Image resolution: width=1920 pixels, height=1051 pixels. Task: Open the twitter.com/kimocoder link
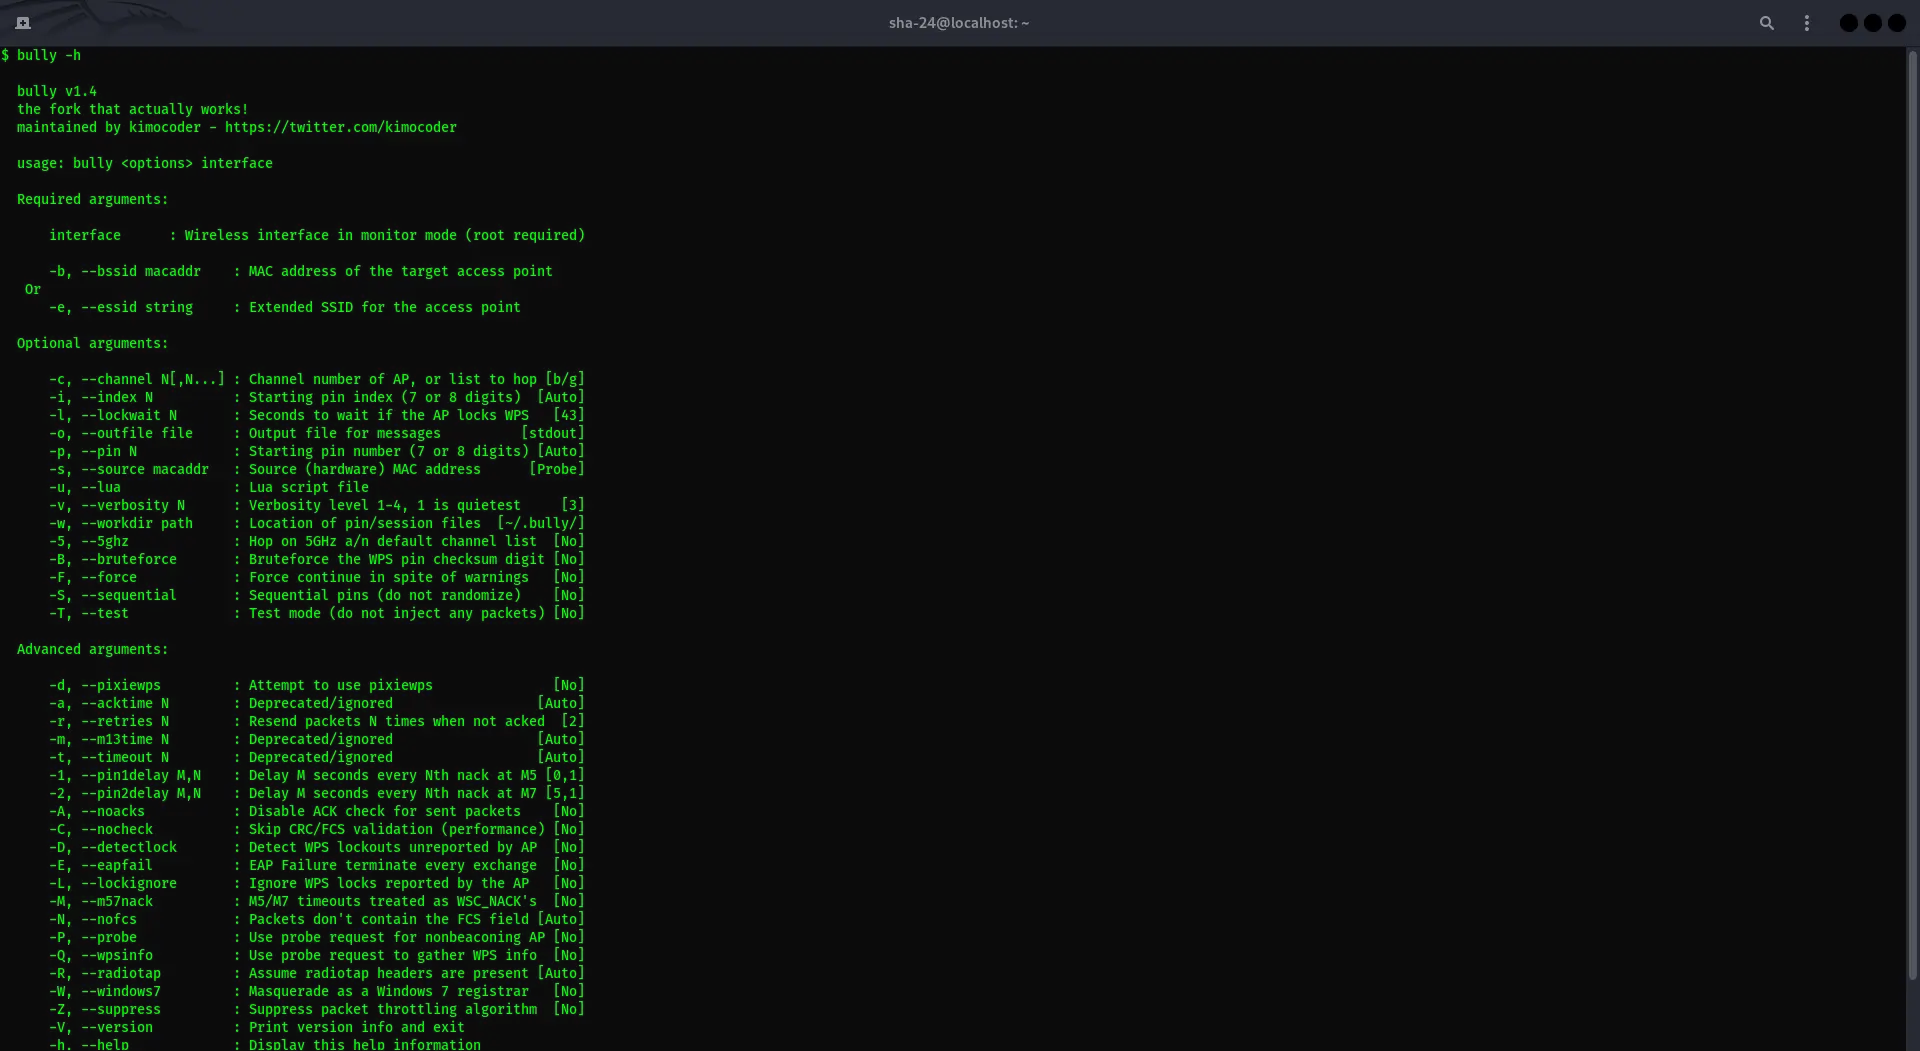pyautogui.click(x=340, y=127)
